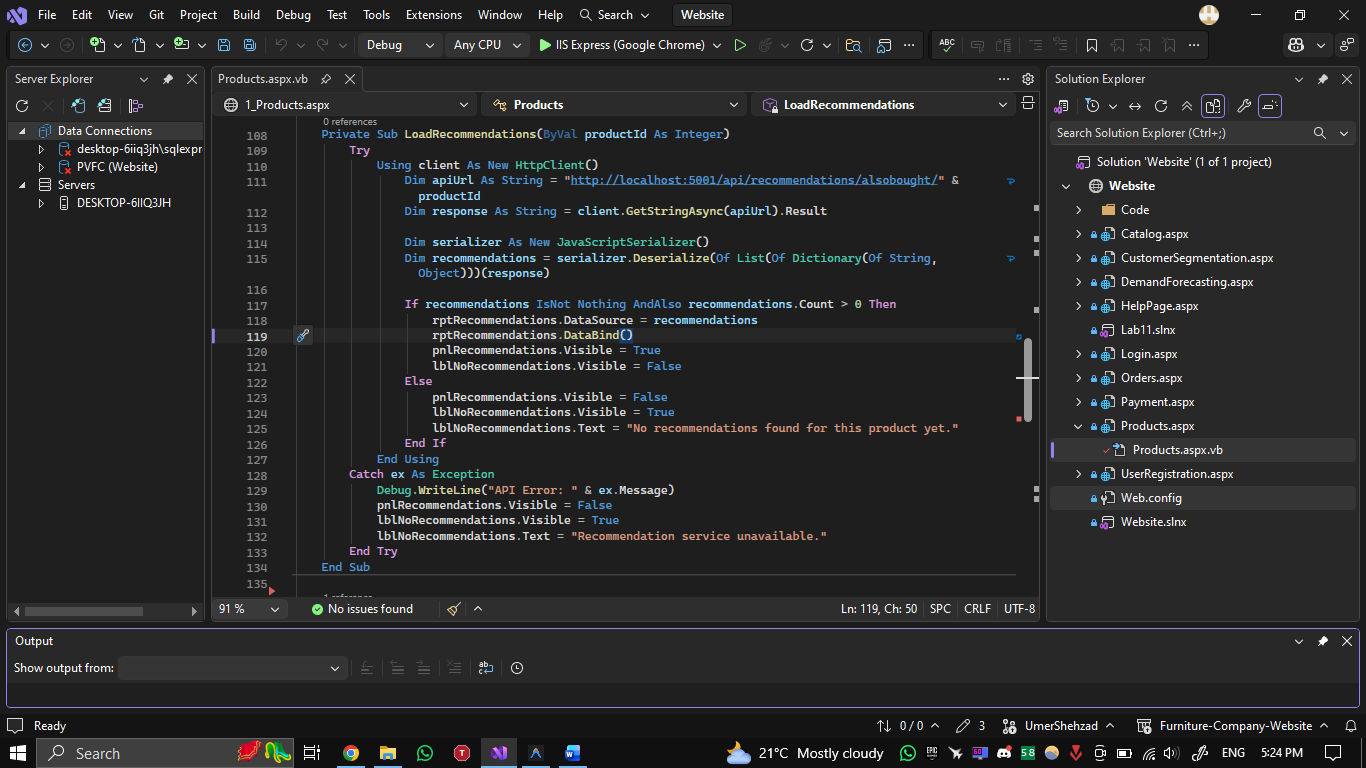1366x768 pixels.
Task: Click the Windows Start button
Action: (18, 753)
